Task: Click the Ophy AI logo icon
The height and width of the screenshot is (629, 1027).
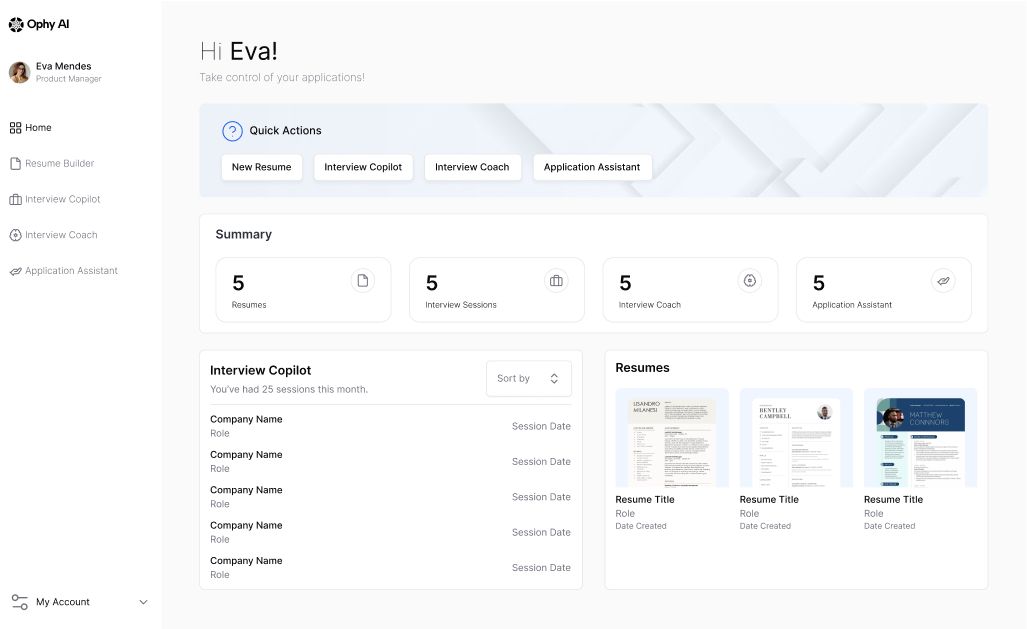Action: point(16,24)
